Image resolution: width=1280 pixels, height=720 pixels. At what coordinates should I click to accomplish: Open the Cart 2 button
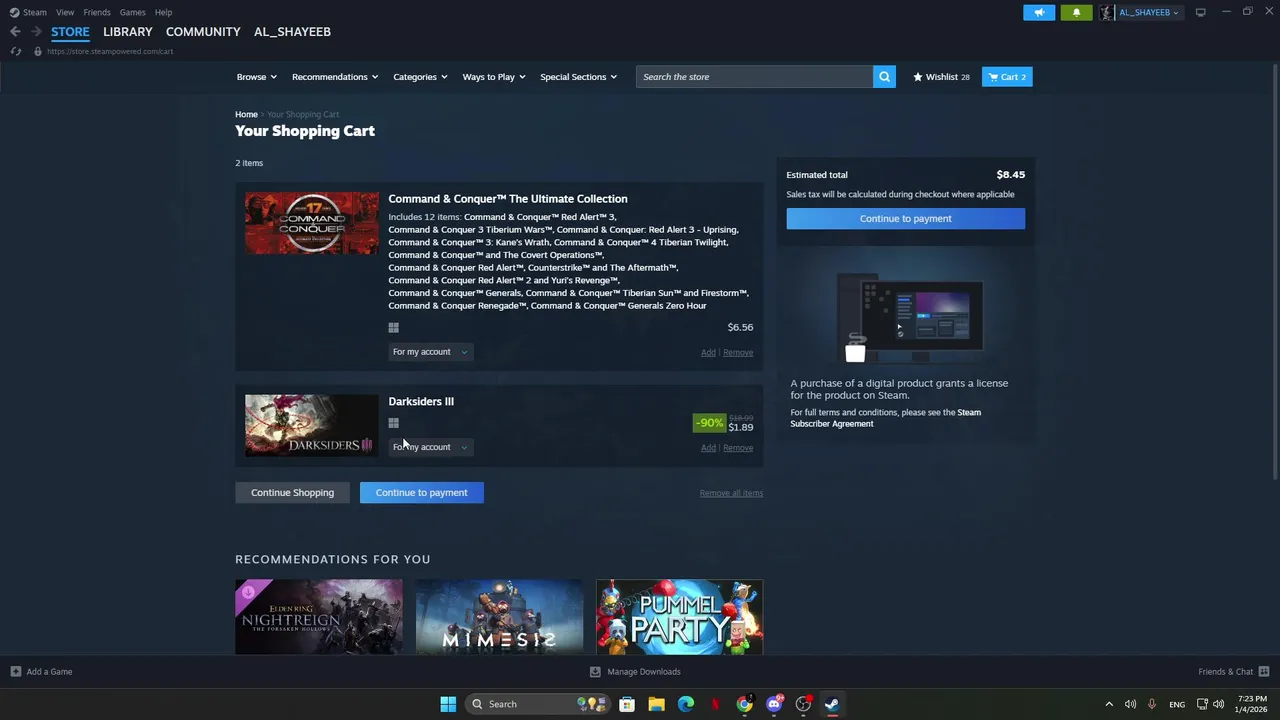pyautogui.click(x=1007, y=77)
